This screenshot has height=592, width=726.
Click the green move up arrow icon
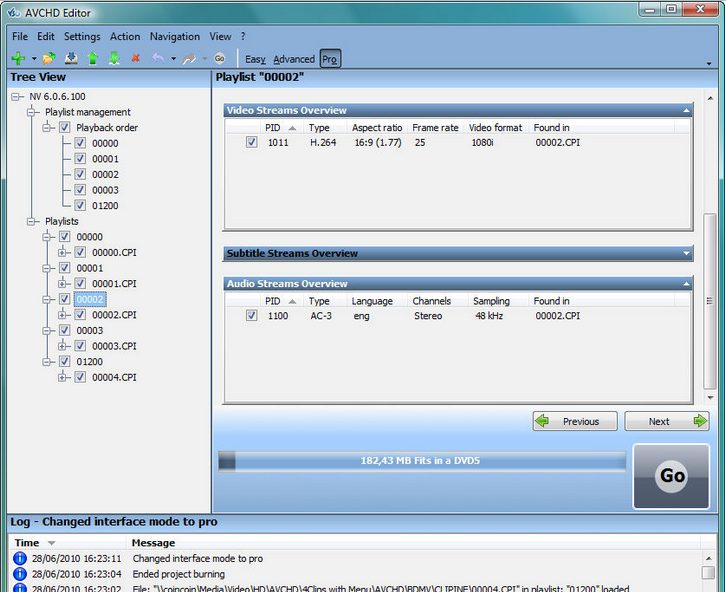click(92, 59)
